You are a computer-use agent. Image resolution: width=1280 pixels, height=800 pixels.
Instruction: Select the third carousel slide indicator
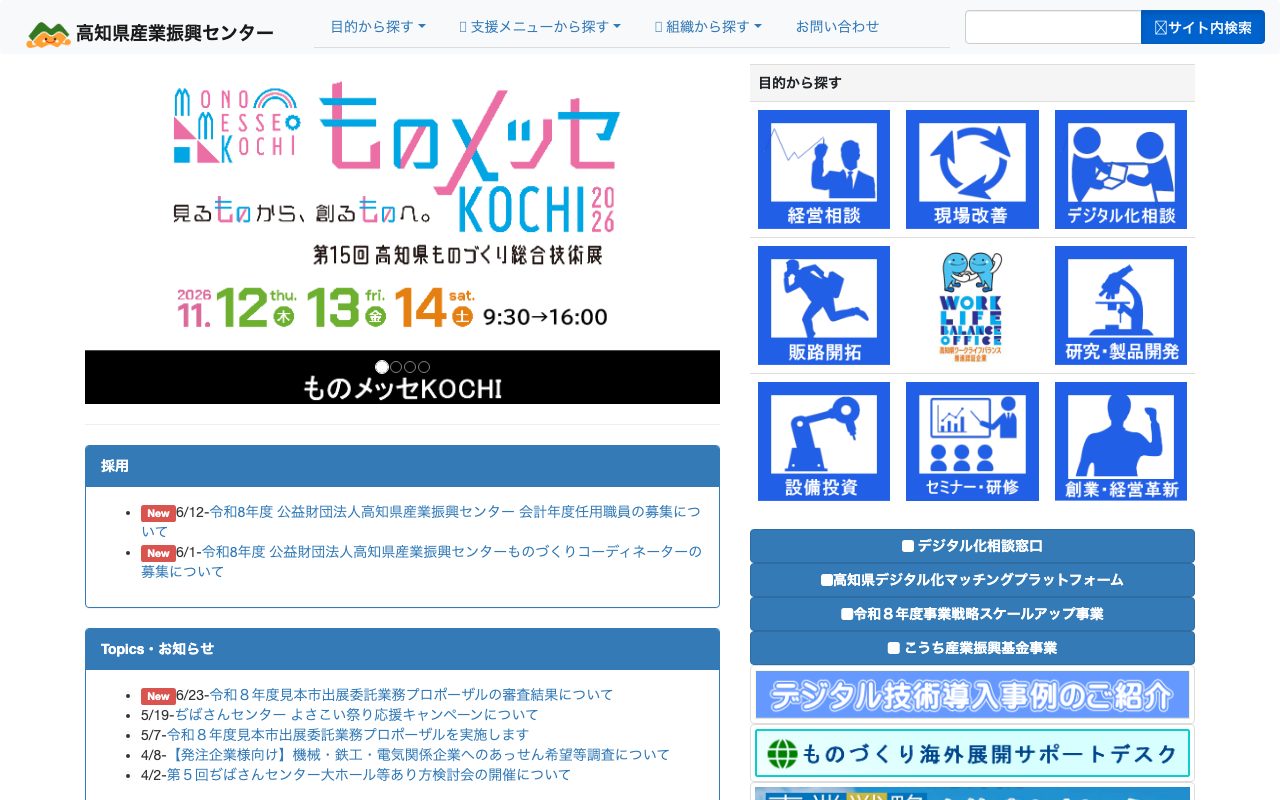click(410, 367)
